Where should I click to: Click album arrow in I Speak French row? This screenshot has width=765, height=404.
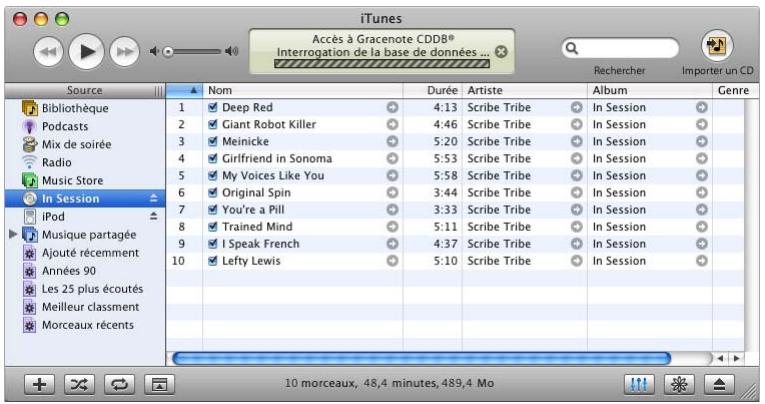click(x=702, y=243)
